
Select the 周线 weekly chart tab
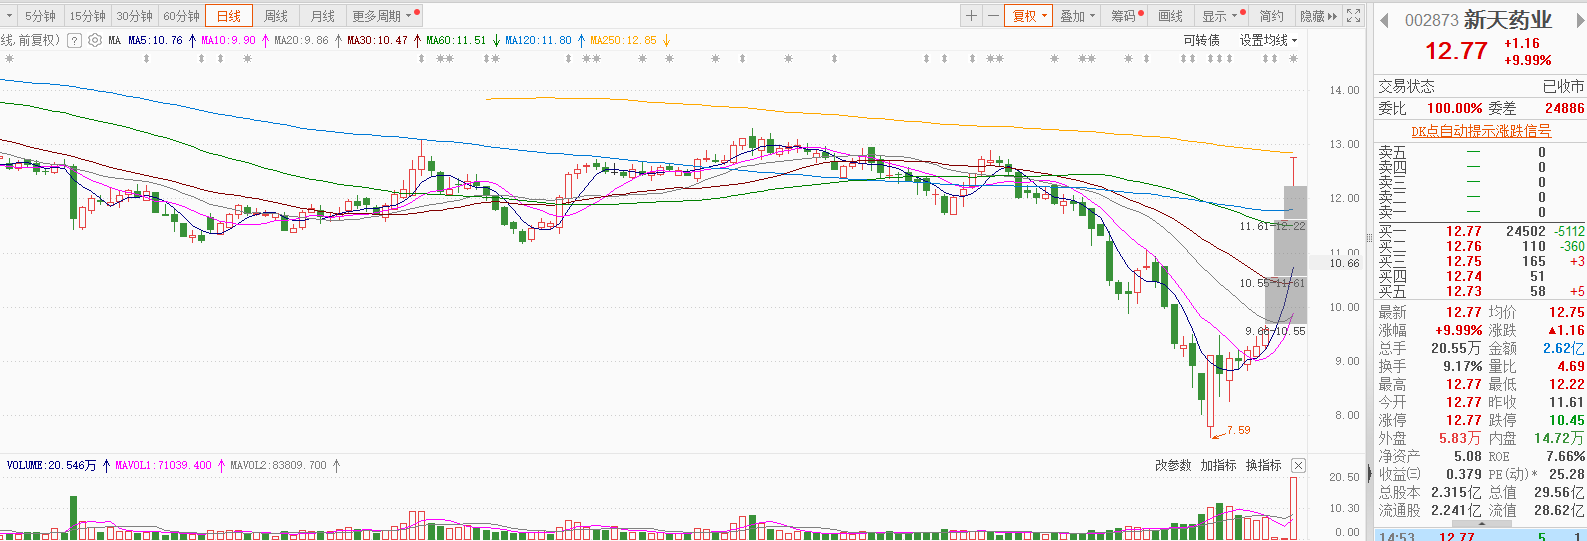(276, 16)
